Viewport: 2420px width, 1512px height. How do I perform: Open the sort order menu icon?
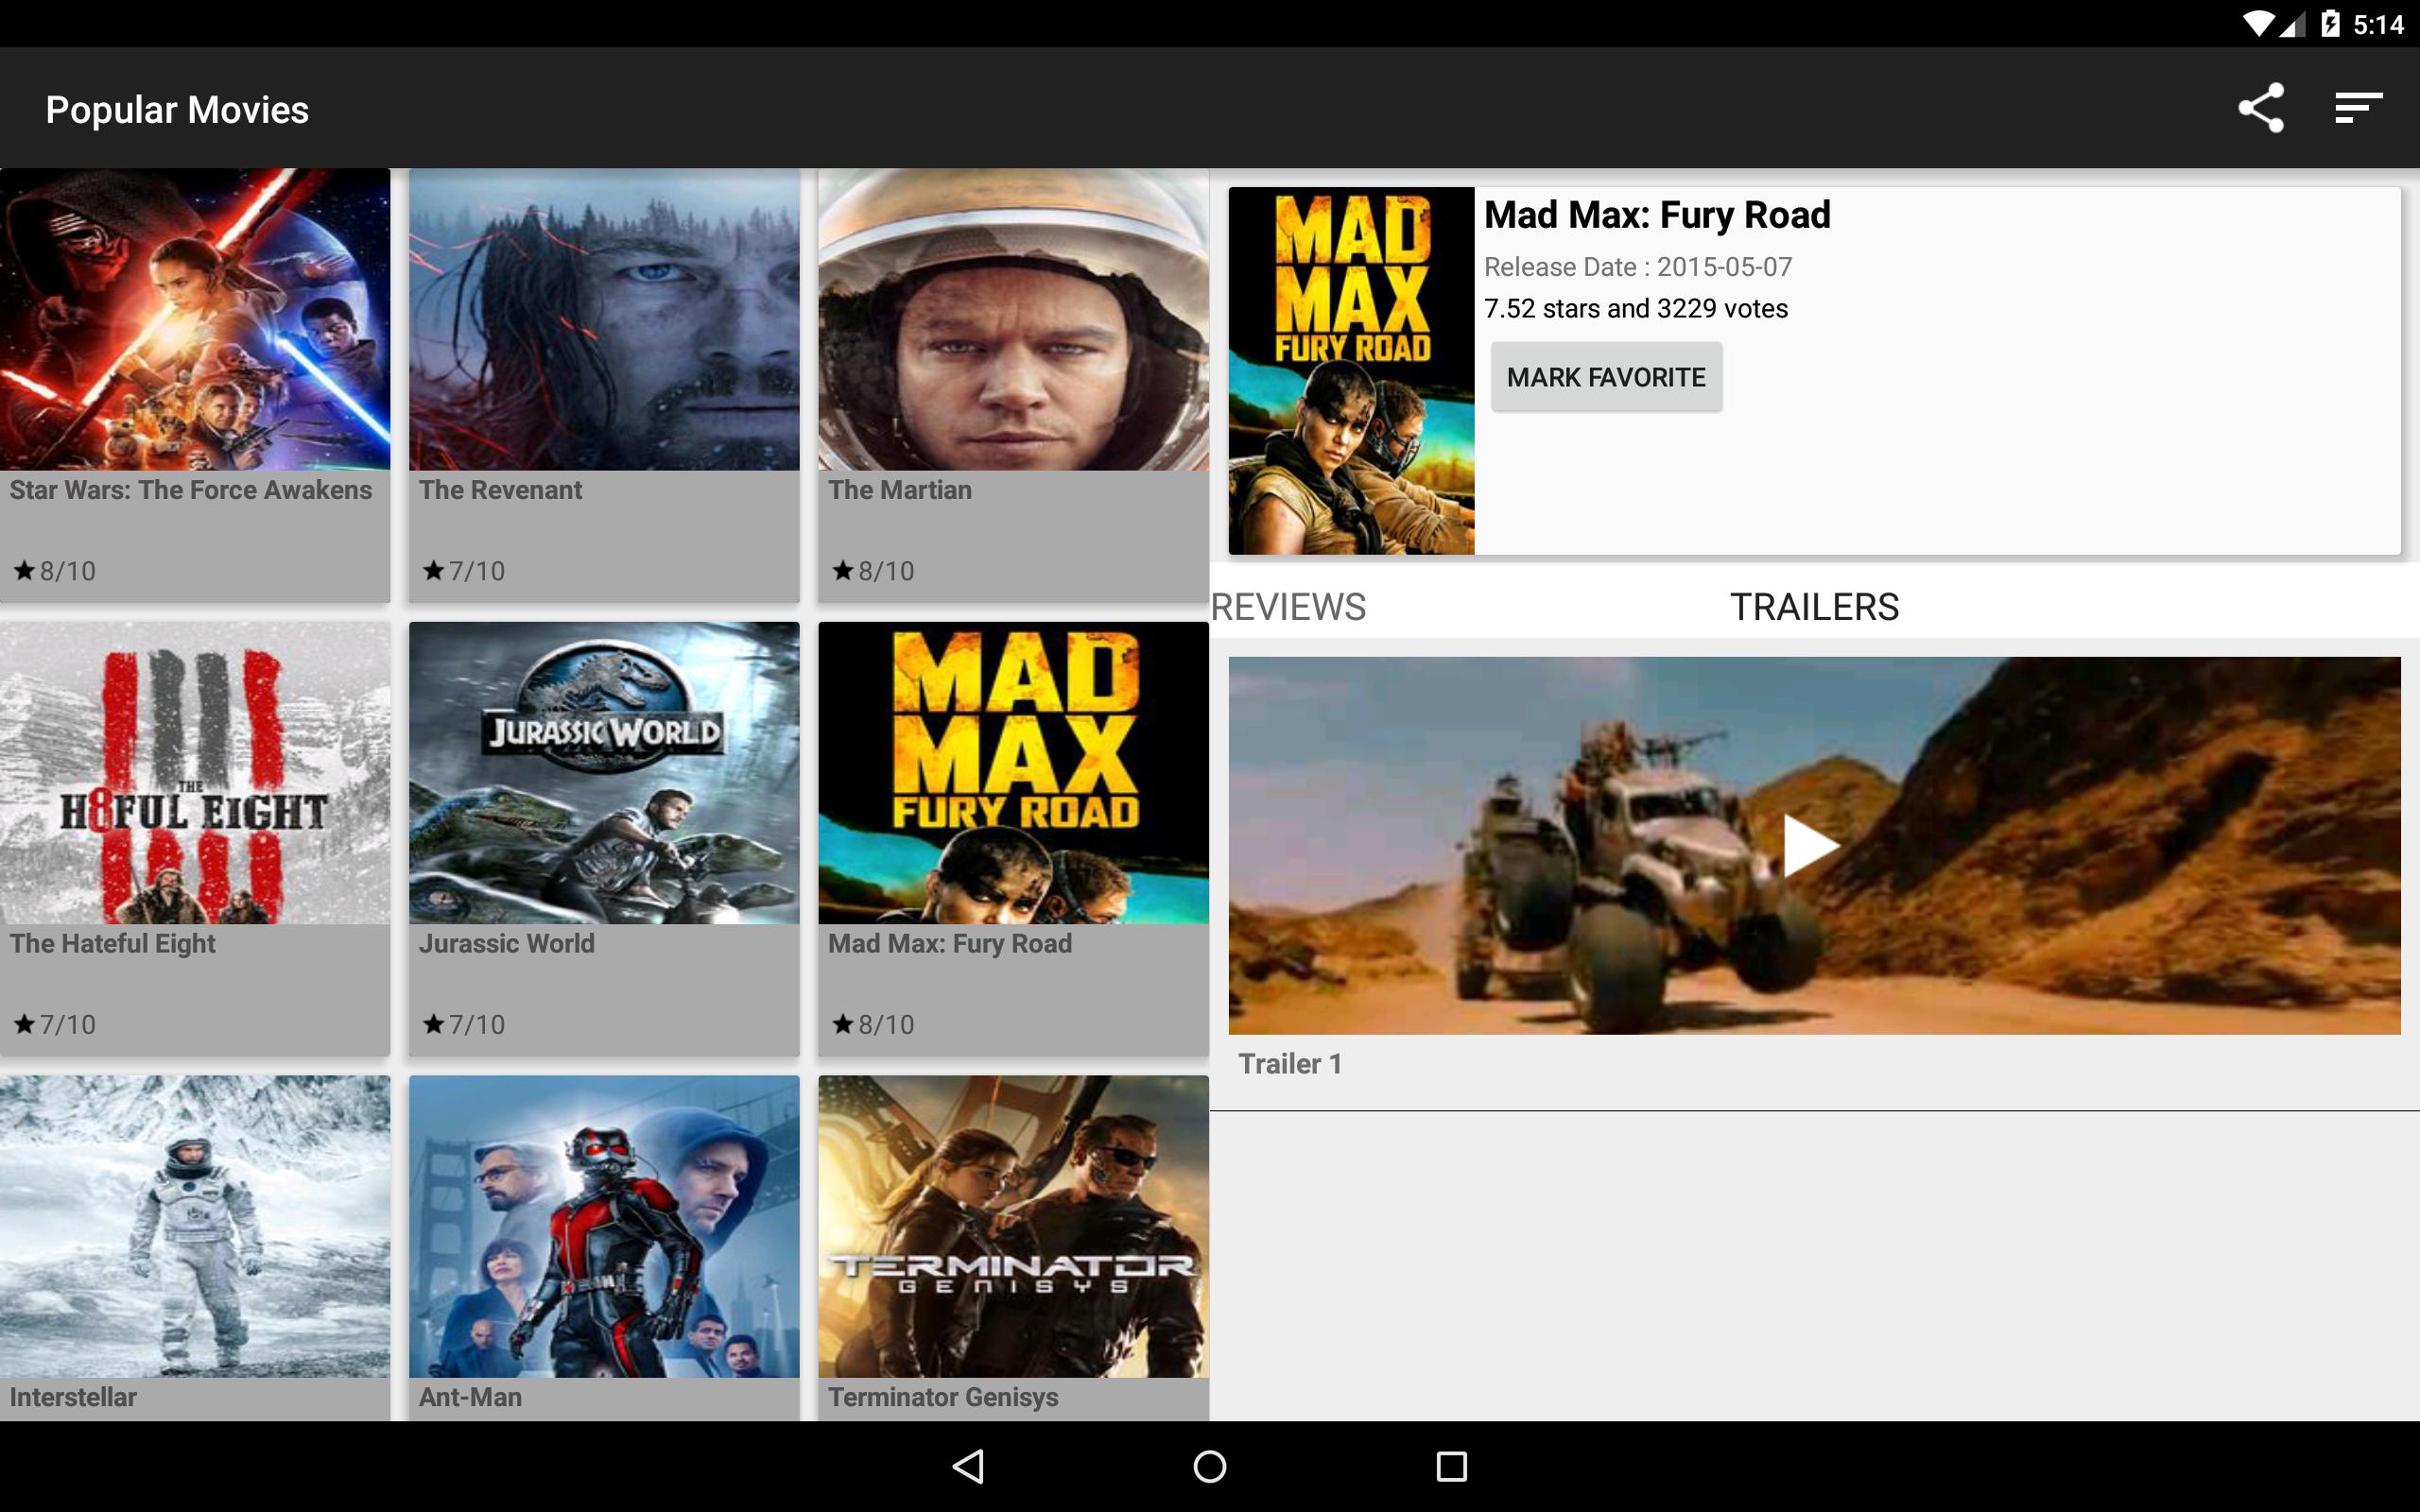pos(2358,108)
